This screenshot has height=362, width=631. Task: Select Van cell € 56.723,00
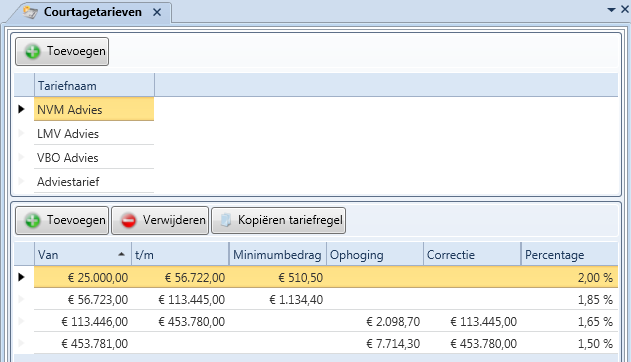click(x=83, y=300)
